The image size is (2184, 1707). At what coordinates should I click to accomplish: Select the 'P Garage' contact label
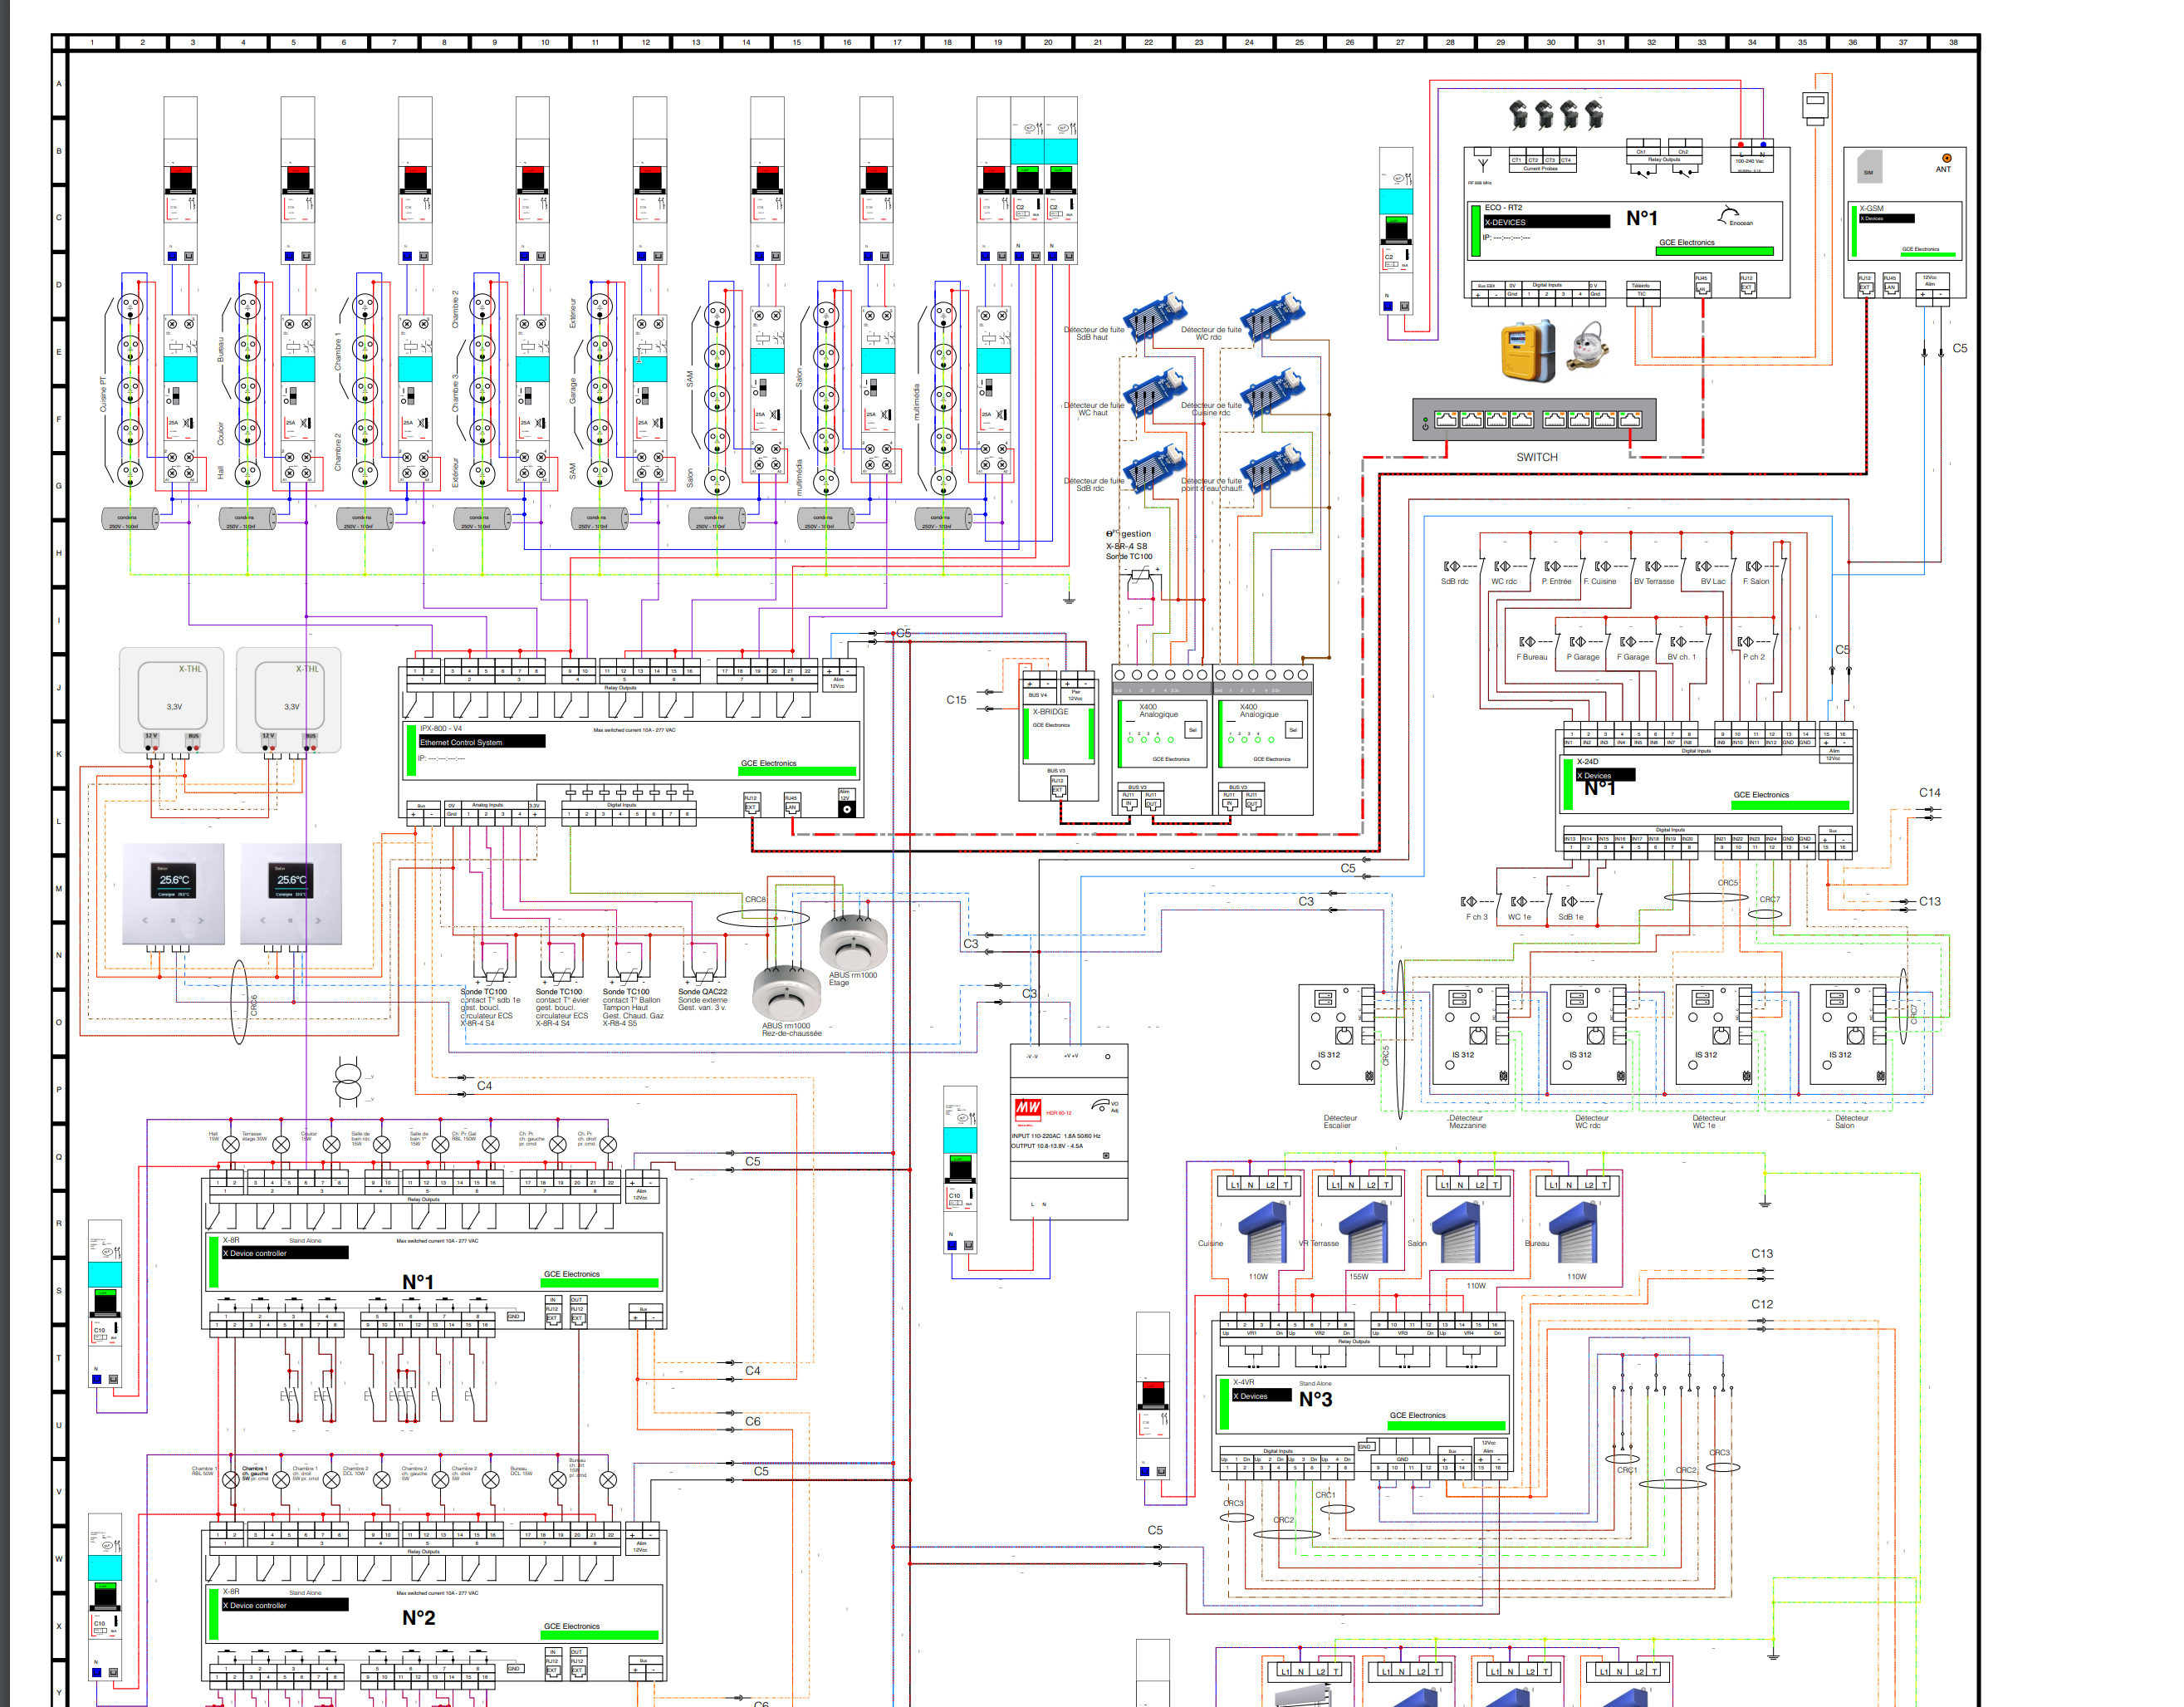pyautogui.click(x=1582, y=657)
